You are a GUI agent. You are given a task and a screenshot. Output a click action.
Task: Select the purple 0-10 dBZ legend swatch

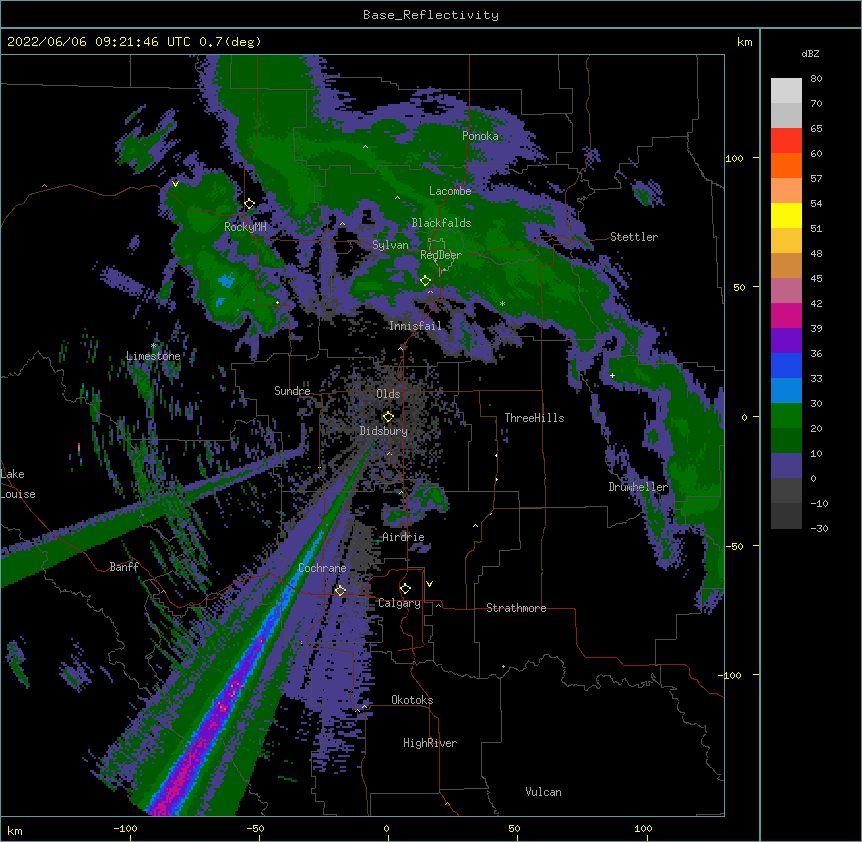pyautogui.click(x=786, y=466)
